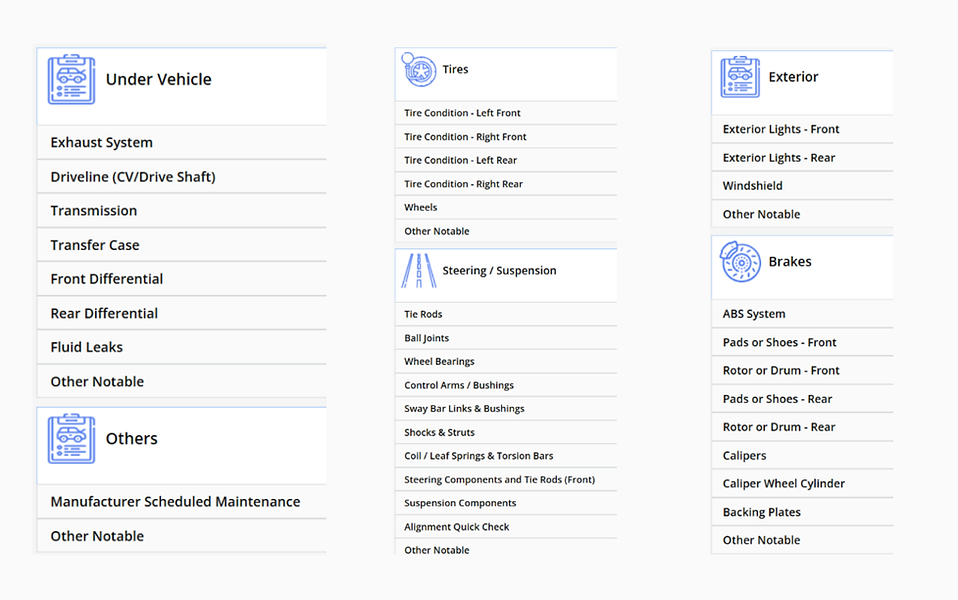Choose the Calipers item
The height and width of the screenshot is (600, 958).
point(802,455)
